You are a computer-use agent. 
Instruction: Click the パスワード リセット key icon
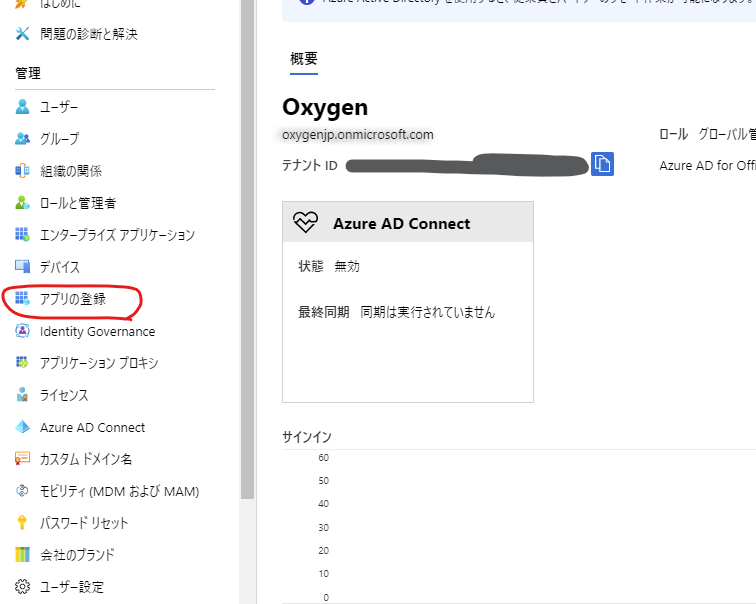(x=22, y=523)
